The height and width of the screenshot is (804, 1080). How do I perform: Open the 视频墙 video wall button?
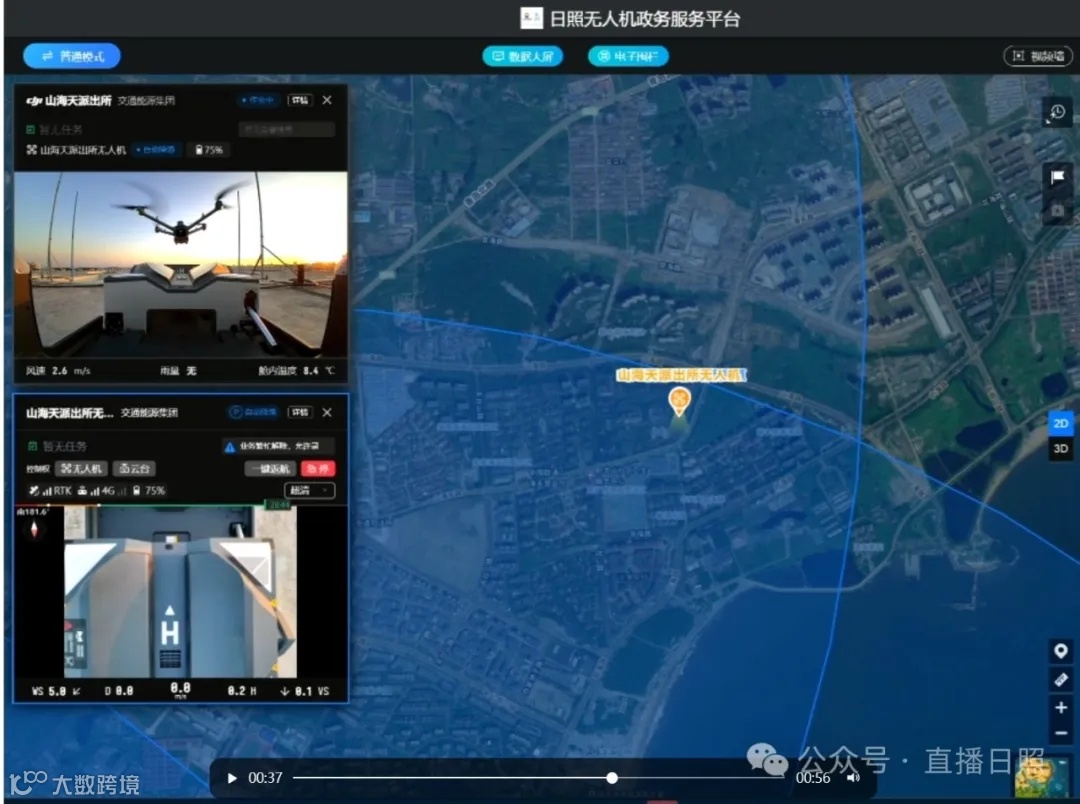point(1038,56)
